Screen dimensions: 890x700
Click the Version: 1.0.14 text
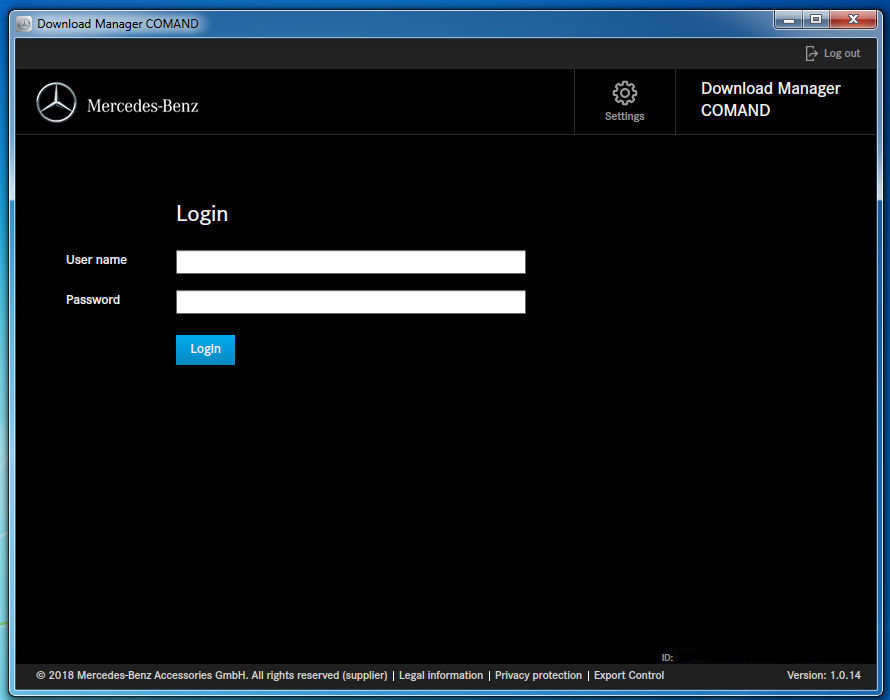pyautogui.click(x=824, y=675)
